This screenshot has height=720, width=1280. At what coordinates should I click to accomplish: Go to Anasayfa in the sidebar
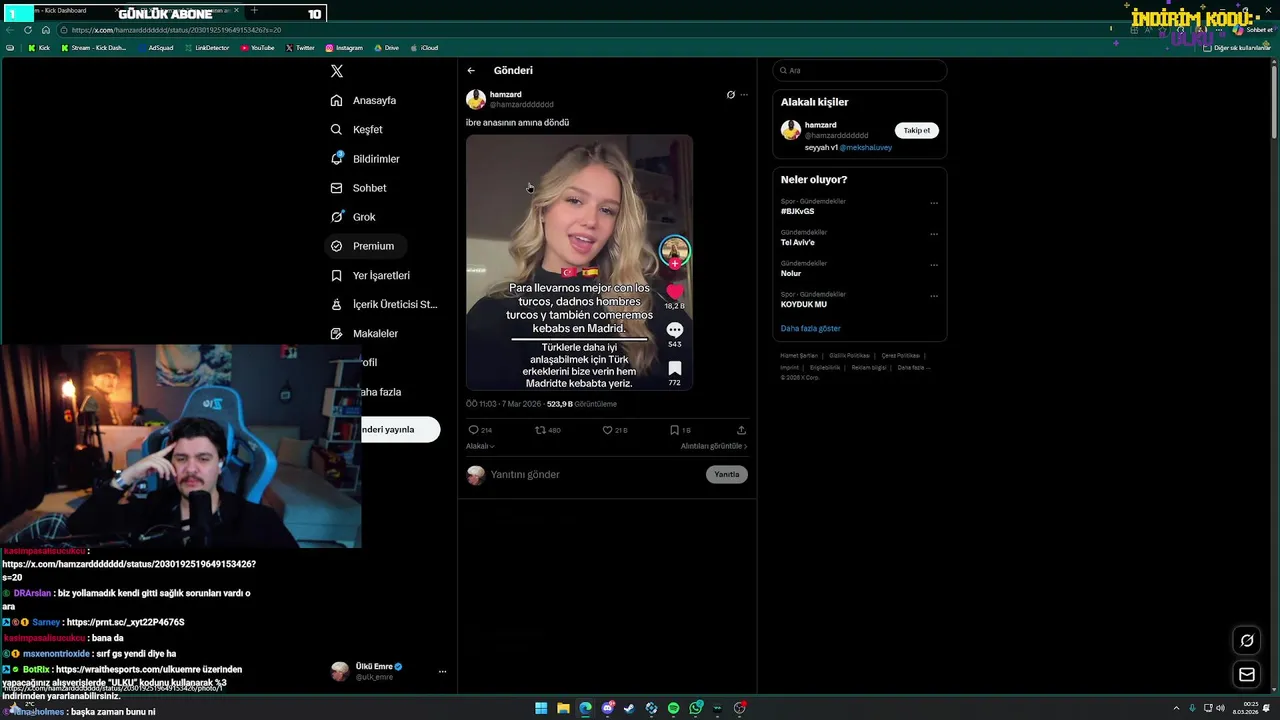coord(363,100)
